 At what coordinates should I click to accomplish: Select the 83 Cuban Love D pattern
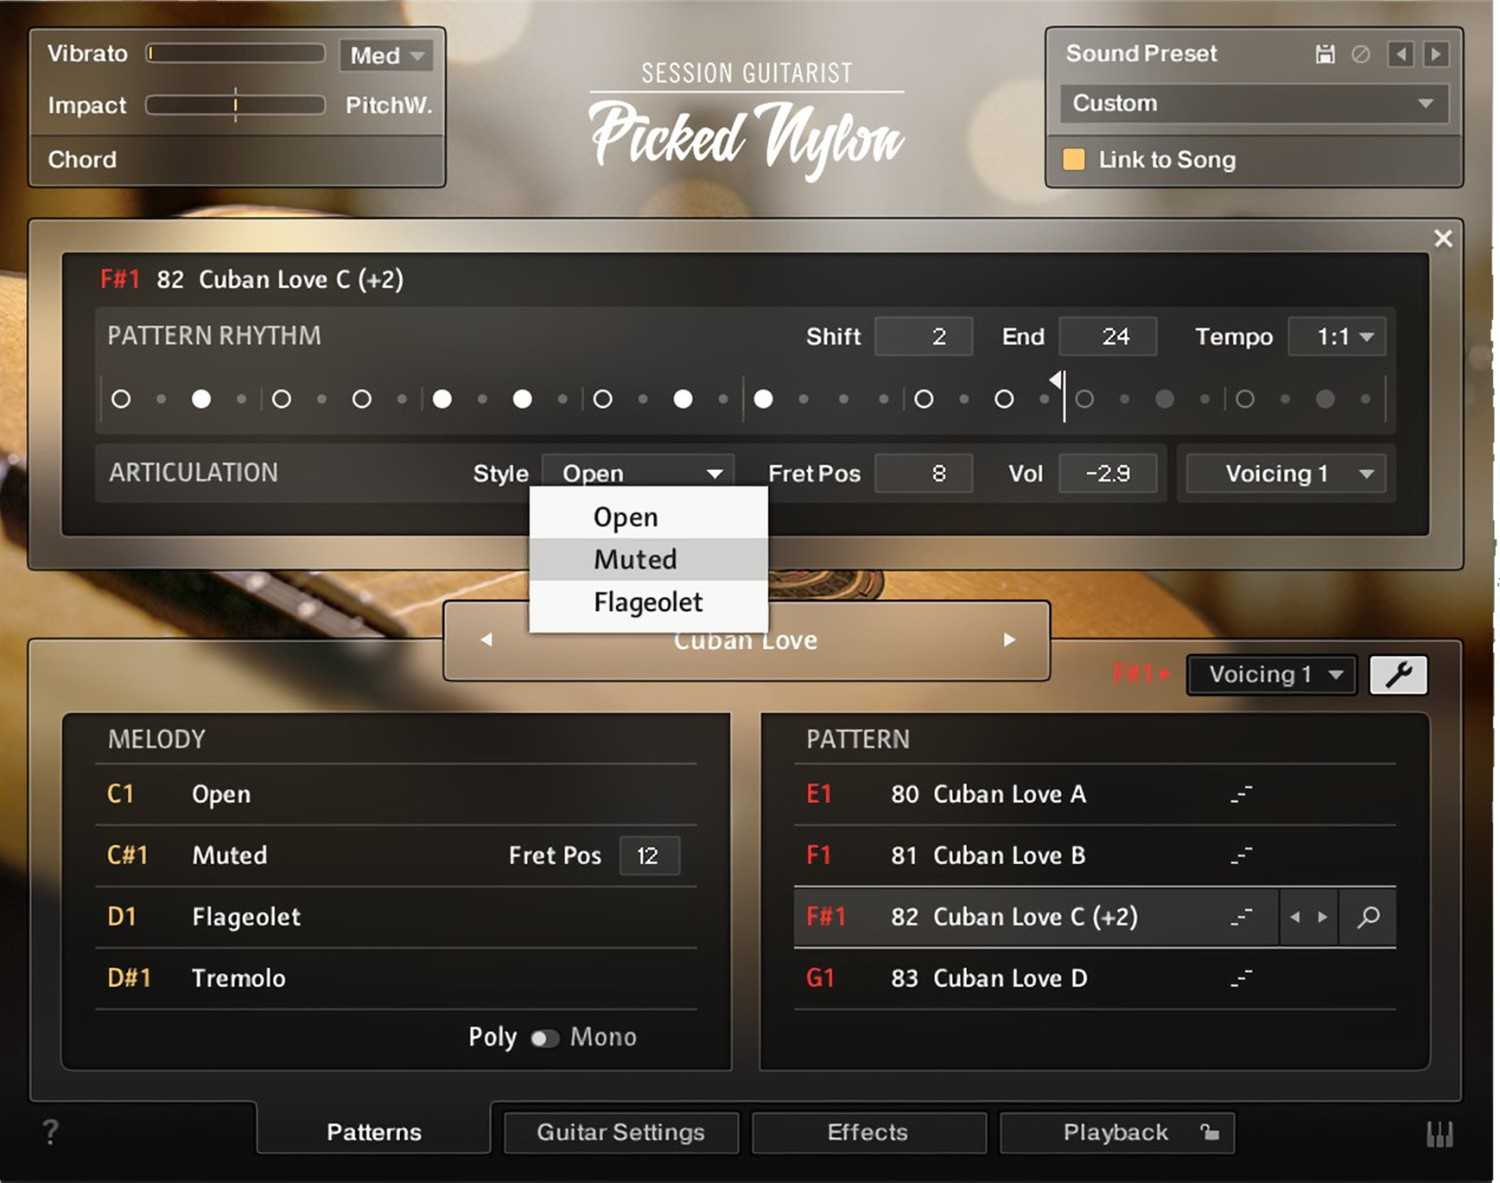coord(1010,978)
